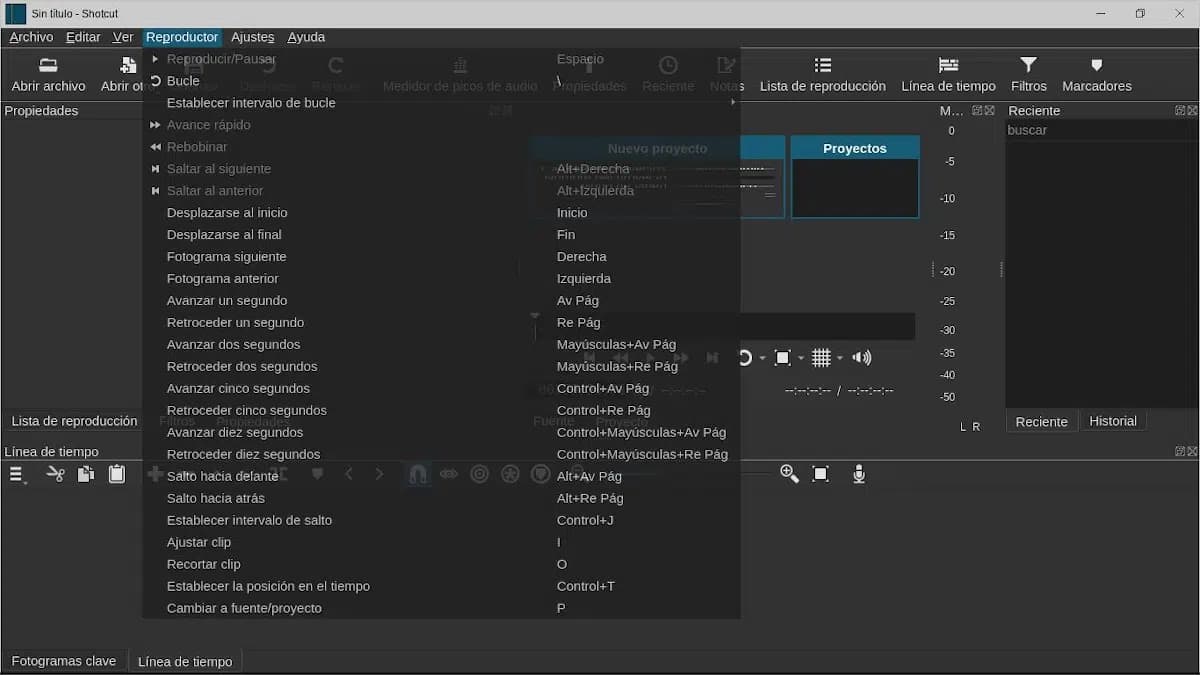Choose Reproducir/Pausar menu item
The height and width of the screenshot is (675, 1200).
click(x=441, y=59)
